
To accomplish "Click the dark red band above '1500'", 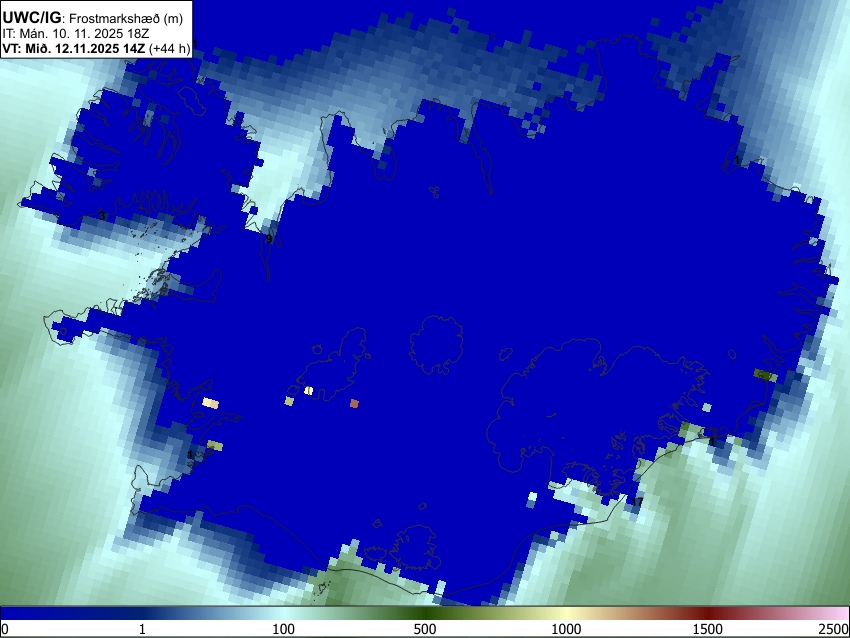I will click(x=707, y=613).
